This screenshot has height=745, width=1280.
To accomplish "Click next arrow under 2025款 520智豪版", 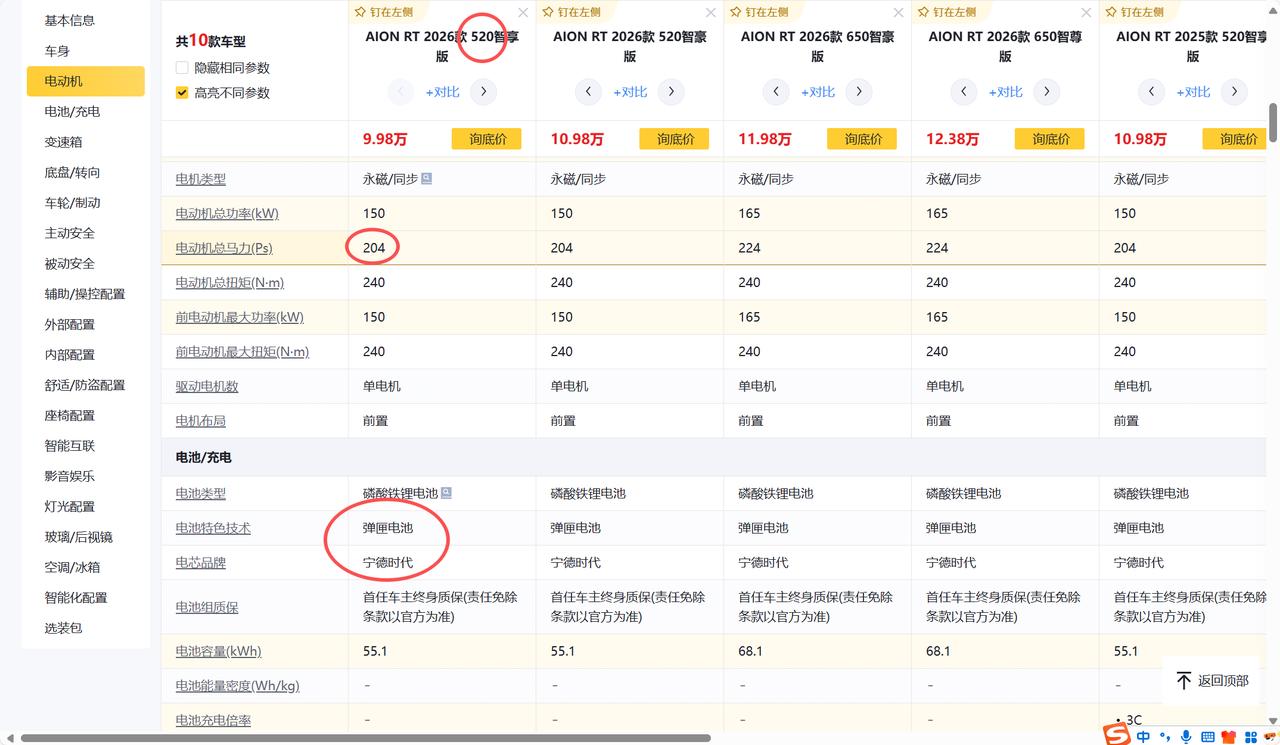I will point(1235,92).
